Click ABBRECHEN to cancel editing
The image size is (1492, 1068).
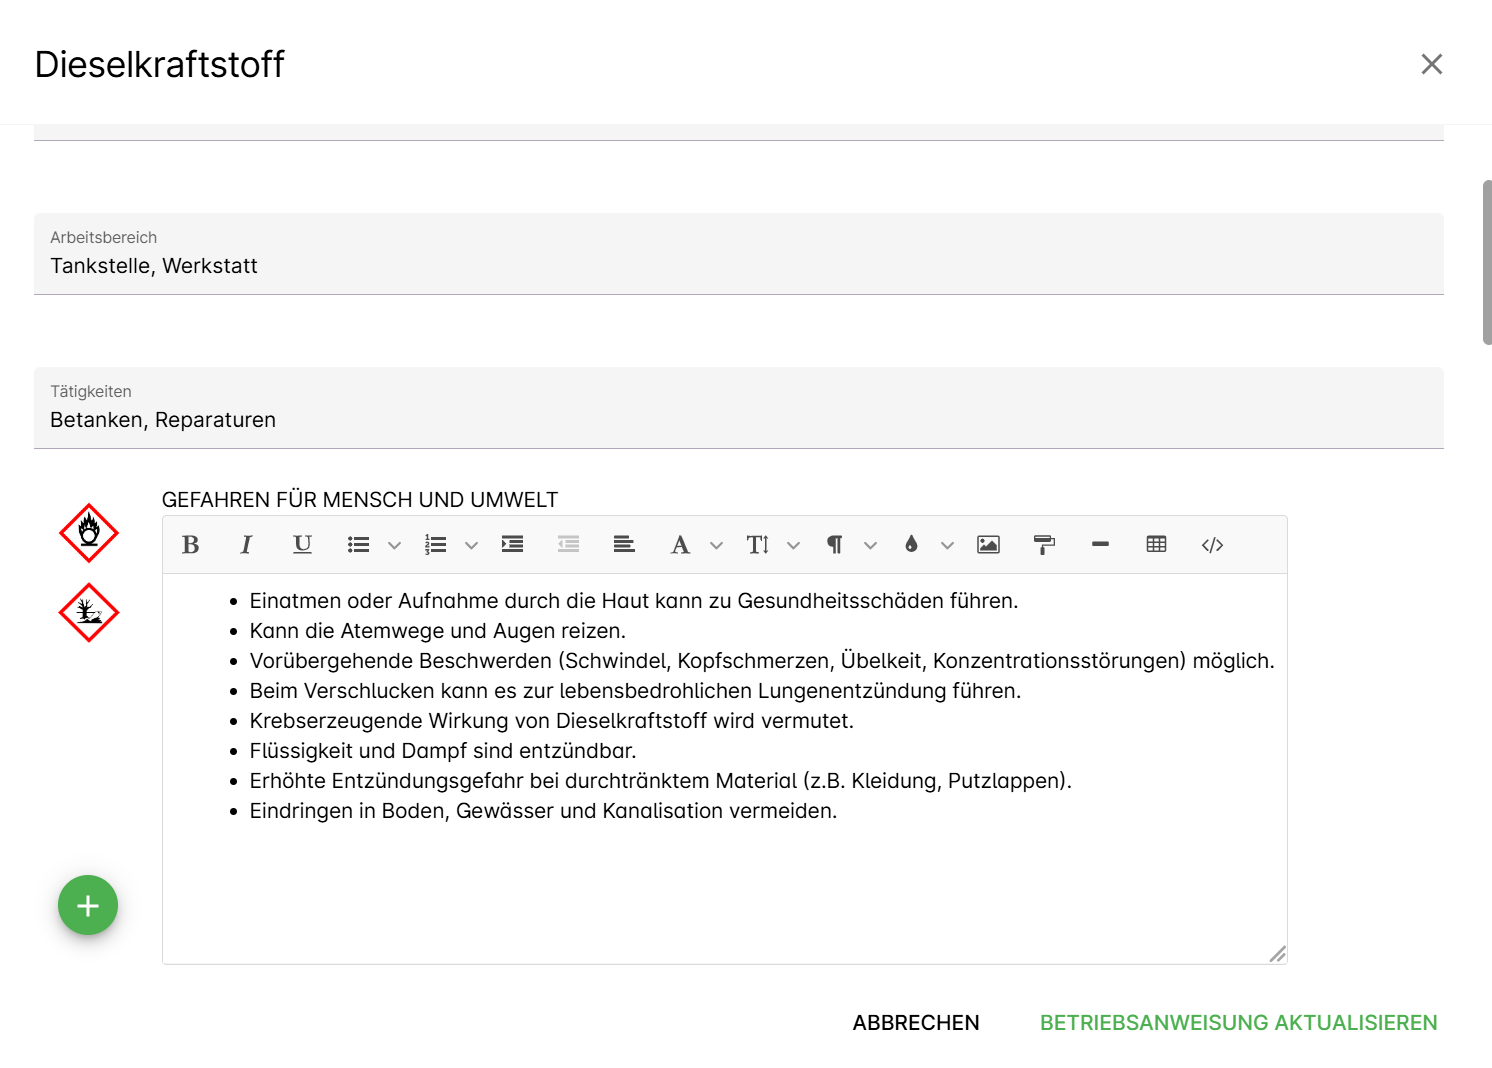click(915, 1023)
